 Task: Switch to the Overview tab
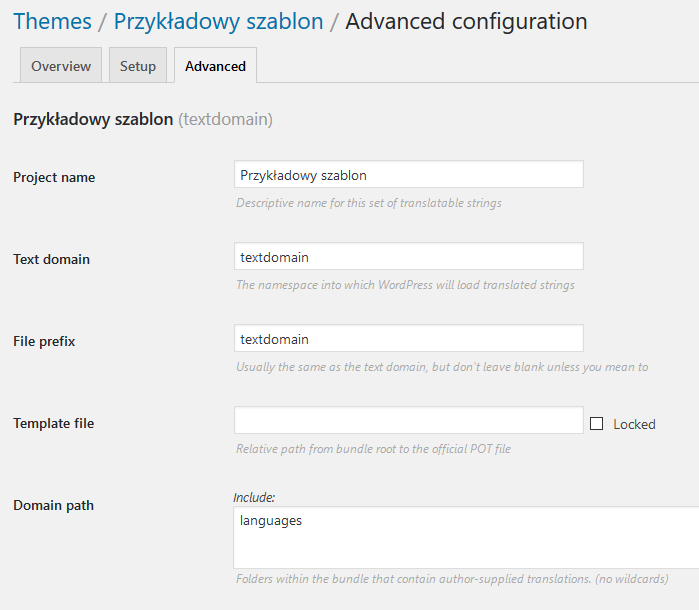click(61, 66)
